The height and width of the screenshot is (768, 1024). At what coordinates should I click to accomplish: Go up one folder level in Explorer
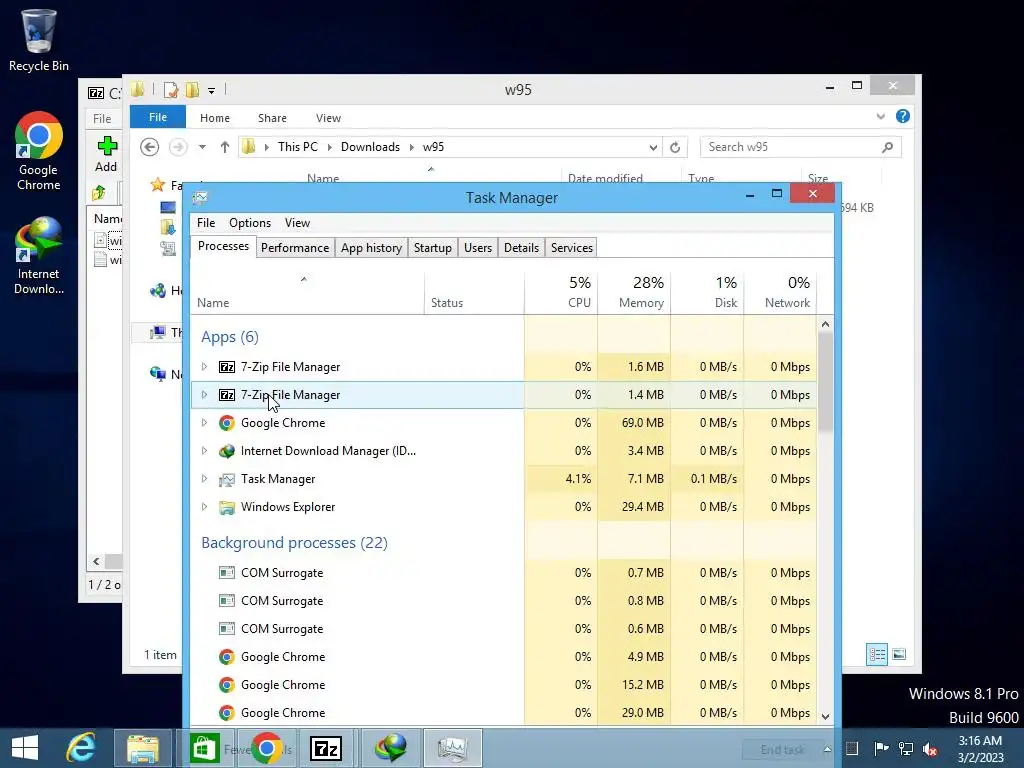click(225, 147)
